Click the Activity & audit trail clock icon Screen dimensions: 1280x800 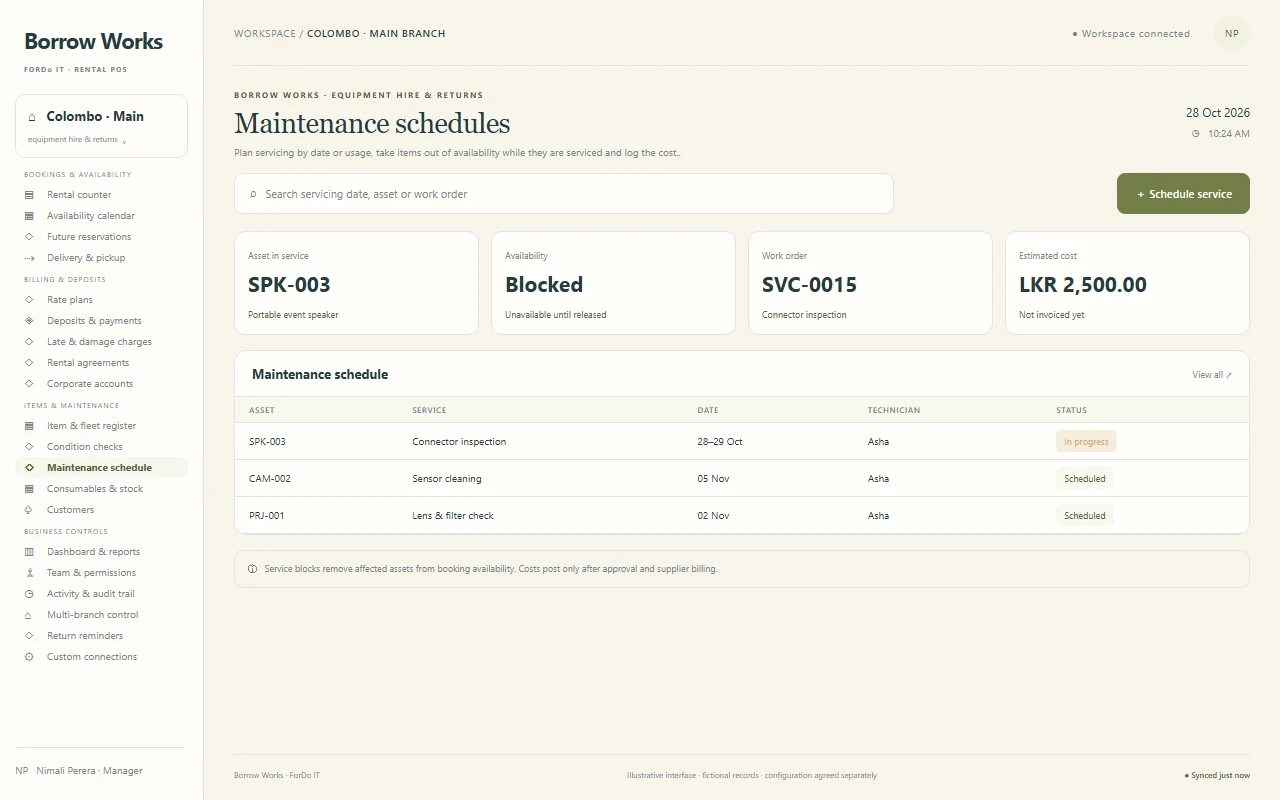pyautogui.click(x=29, y=594)
